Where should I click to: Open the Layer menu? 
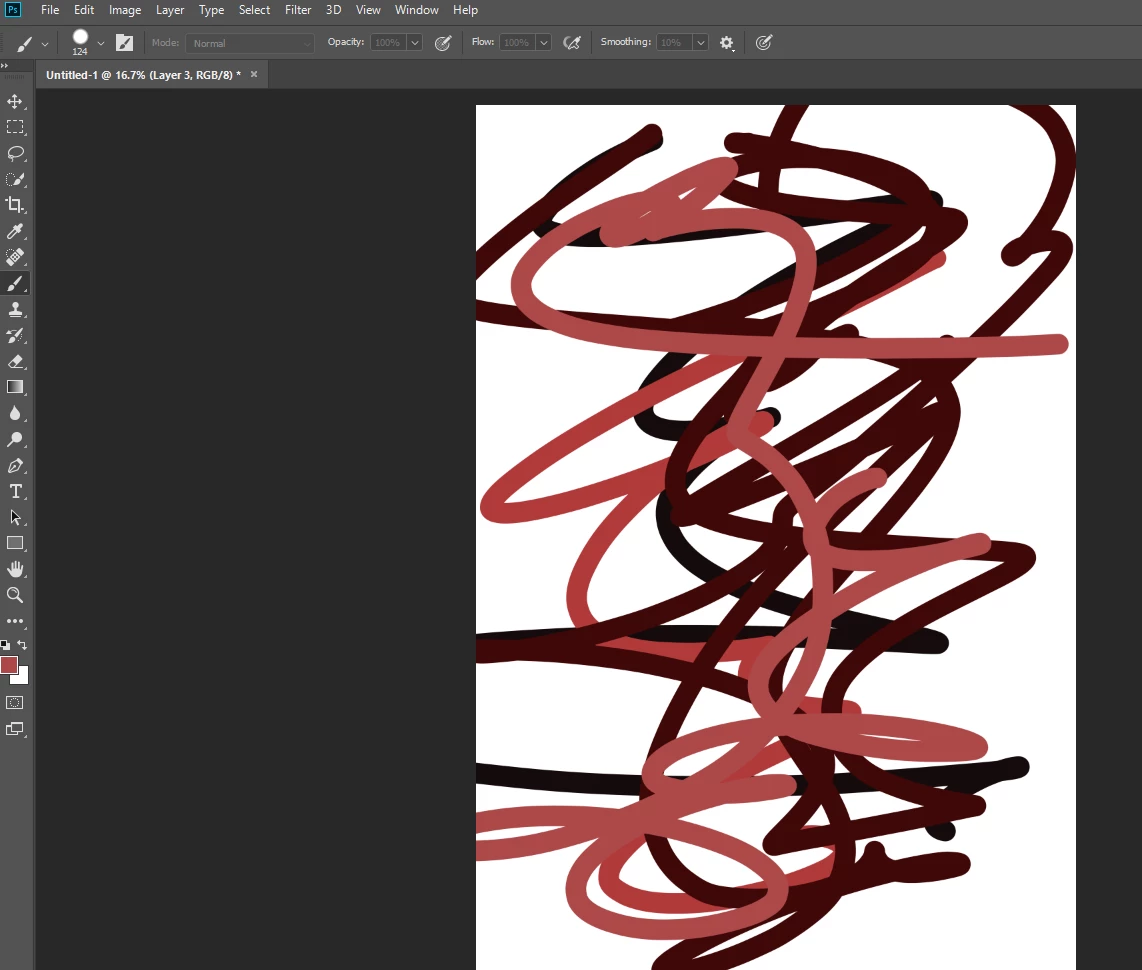(170, 10)
